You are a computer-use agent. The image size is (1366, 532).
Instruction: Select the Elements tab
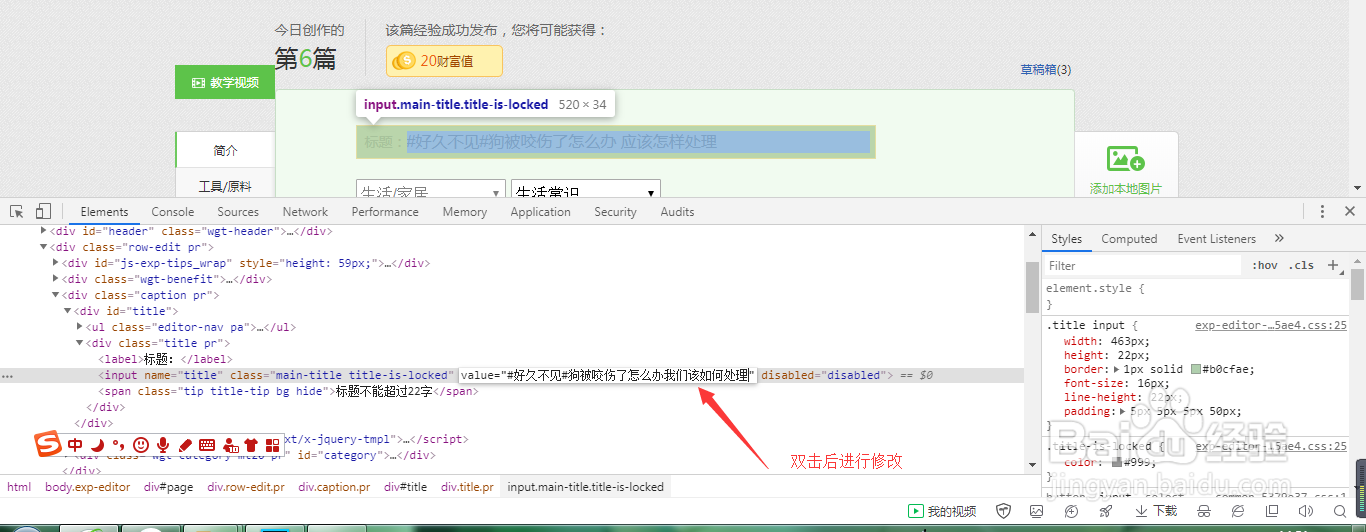tap(104, 212)
